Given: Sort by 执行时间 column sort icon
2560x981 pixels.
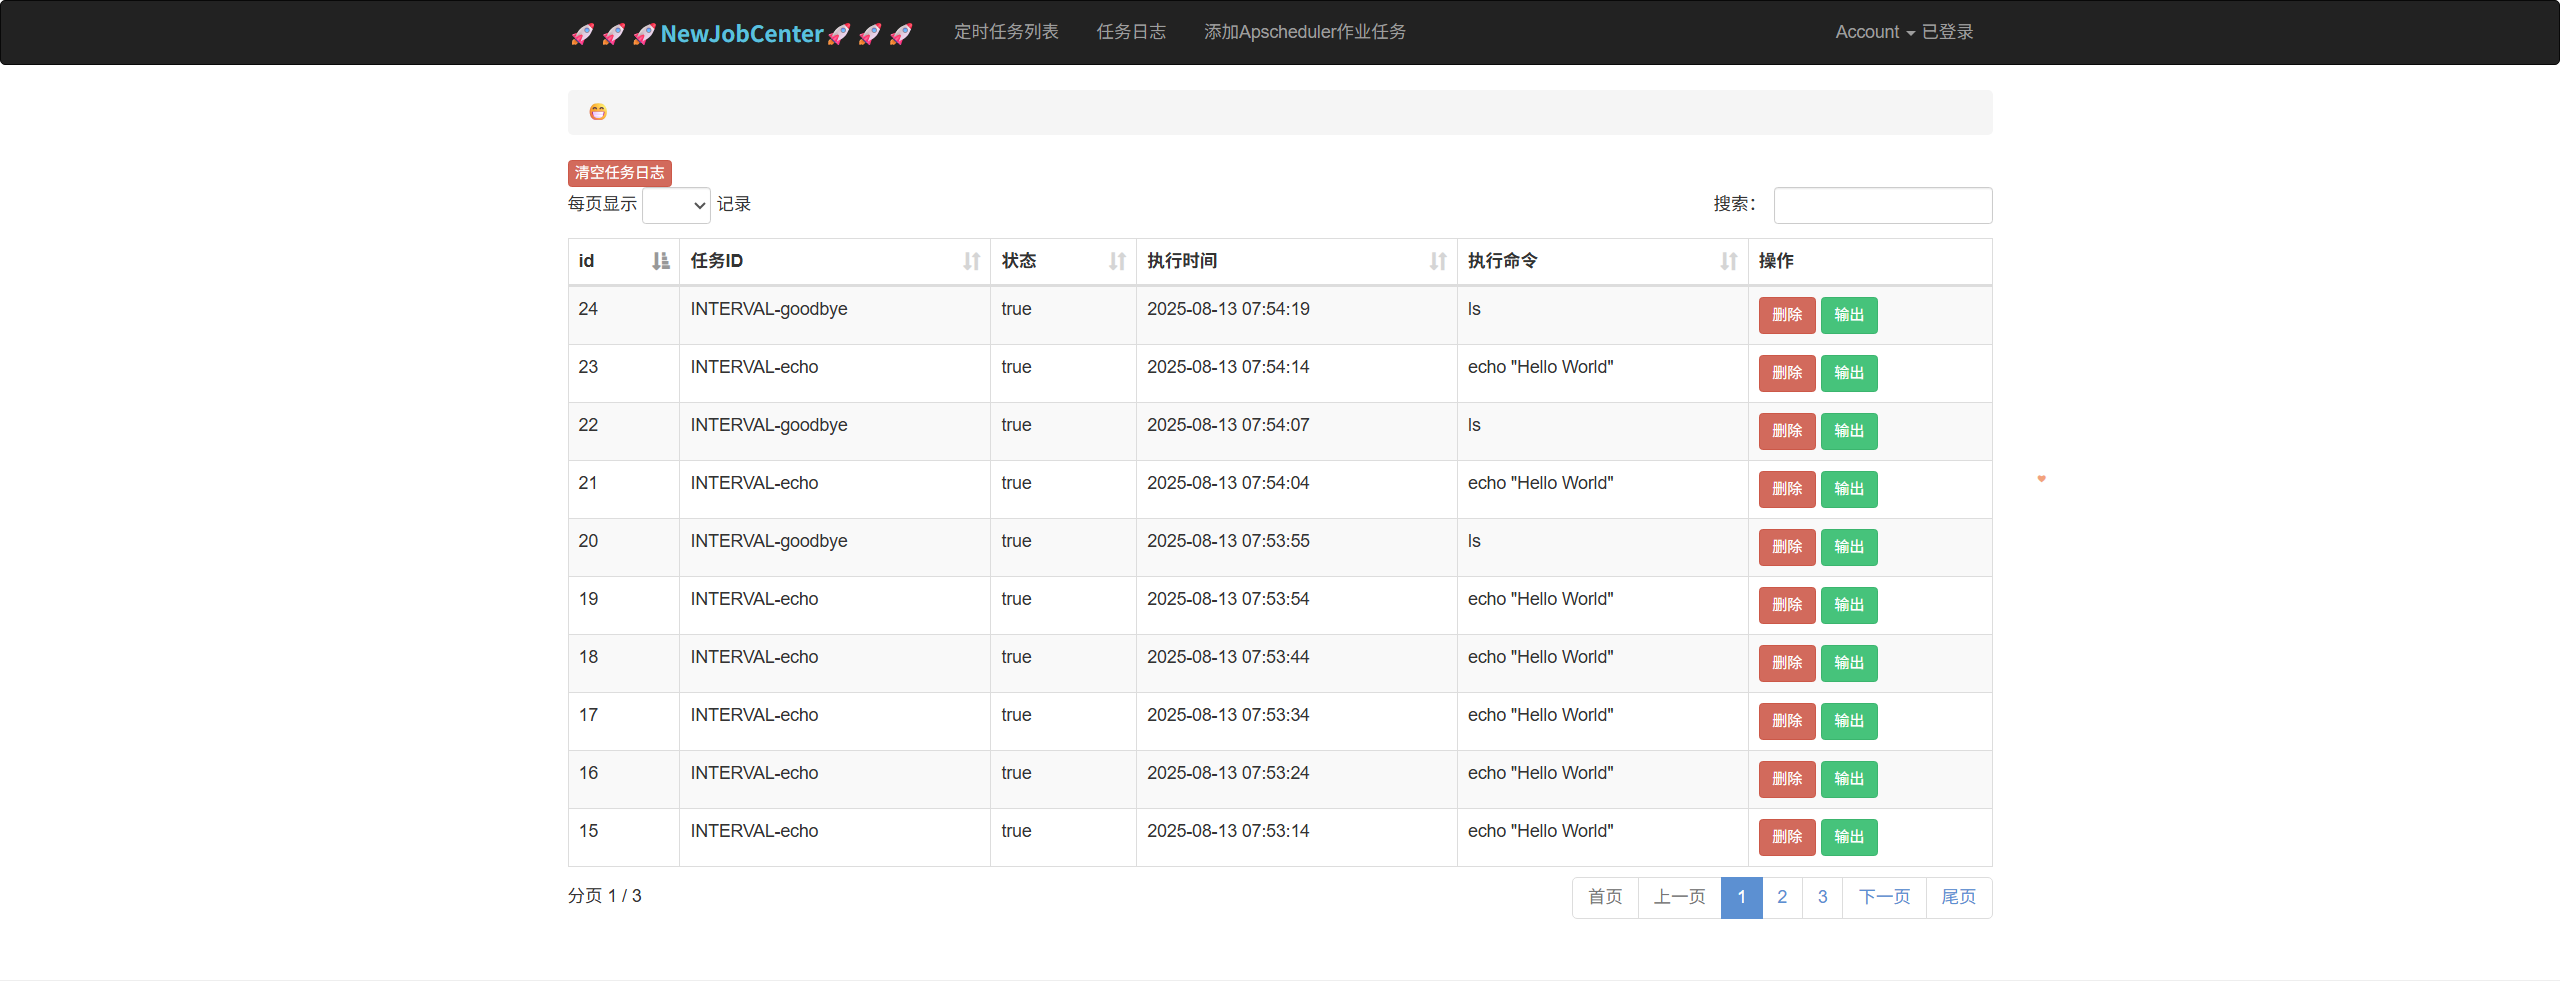Looking at the screenshot, I should (1438, 261).
